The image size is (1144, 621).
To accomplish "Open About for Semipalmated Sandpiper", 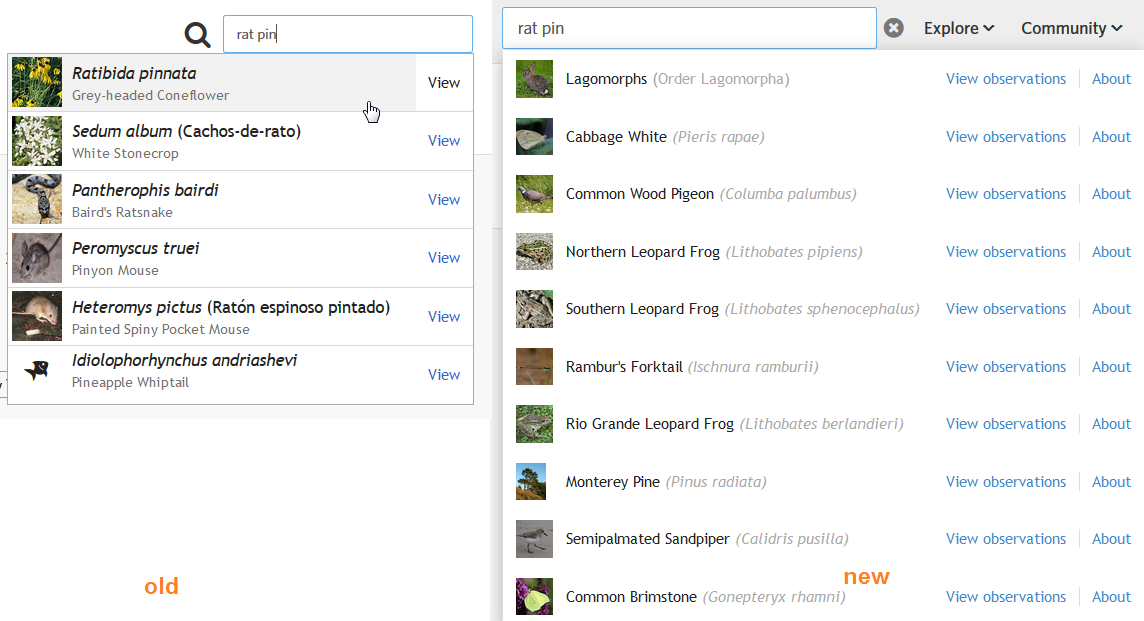I will pos(1111,539).
